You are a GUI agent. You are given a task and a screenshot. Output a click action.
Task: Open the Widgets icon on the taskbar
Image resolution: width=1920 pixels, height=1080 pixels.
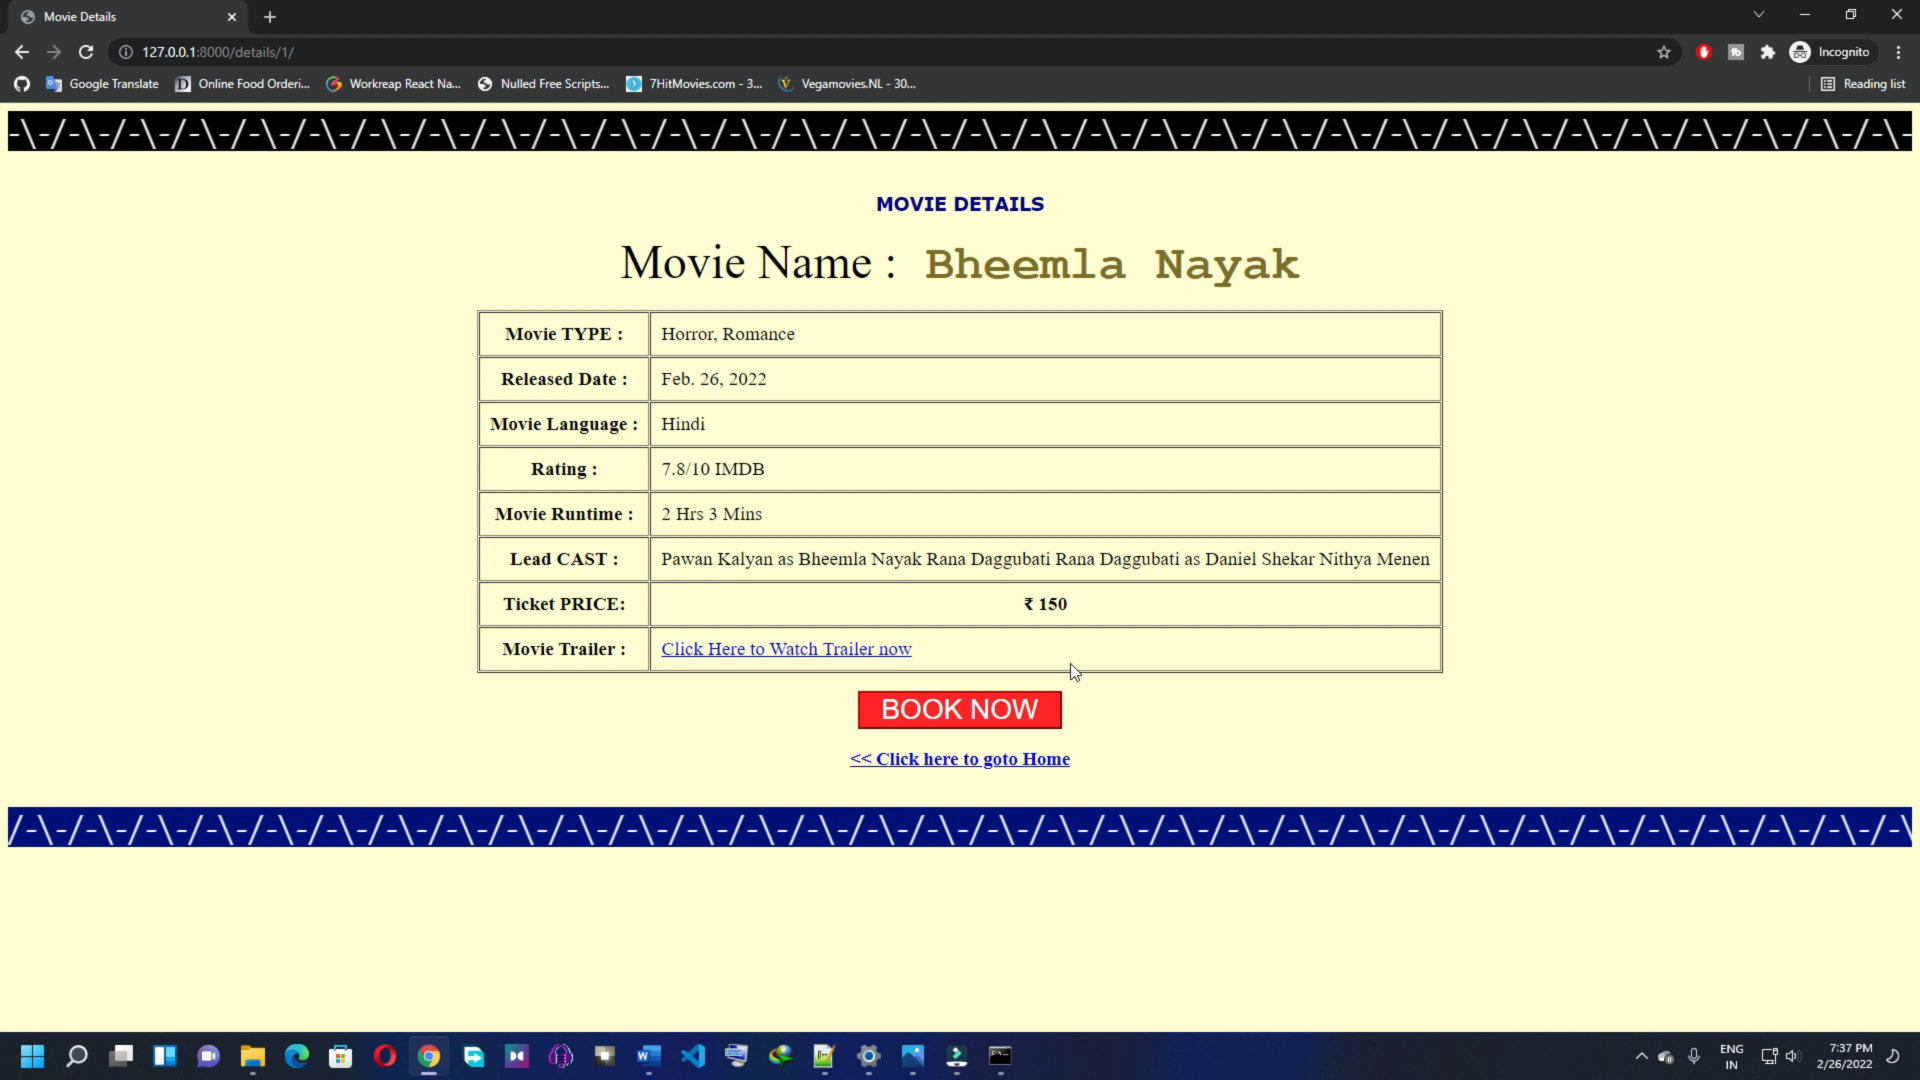point(165,1056)
